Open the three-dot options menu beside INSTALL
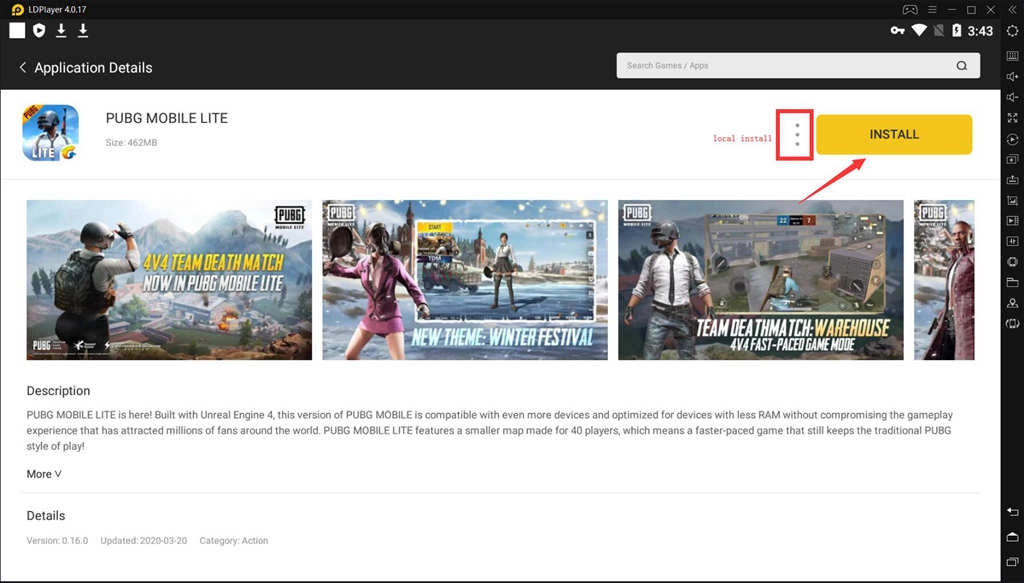Viewport: 1024px width, 583px height. (x=797, y=134)
